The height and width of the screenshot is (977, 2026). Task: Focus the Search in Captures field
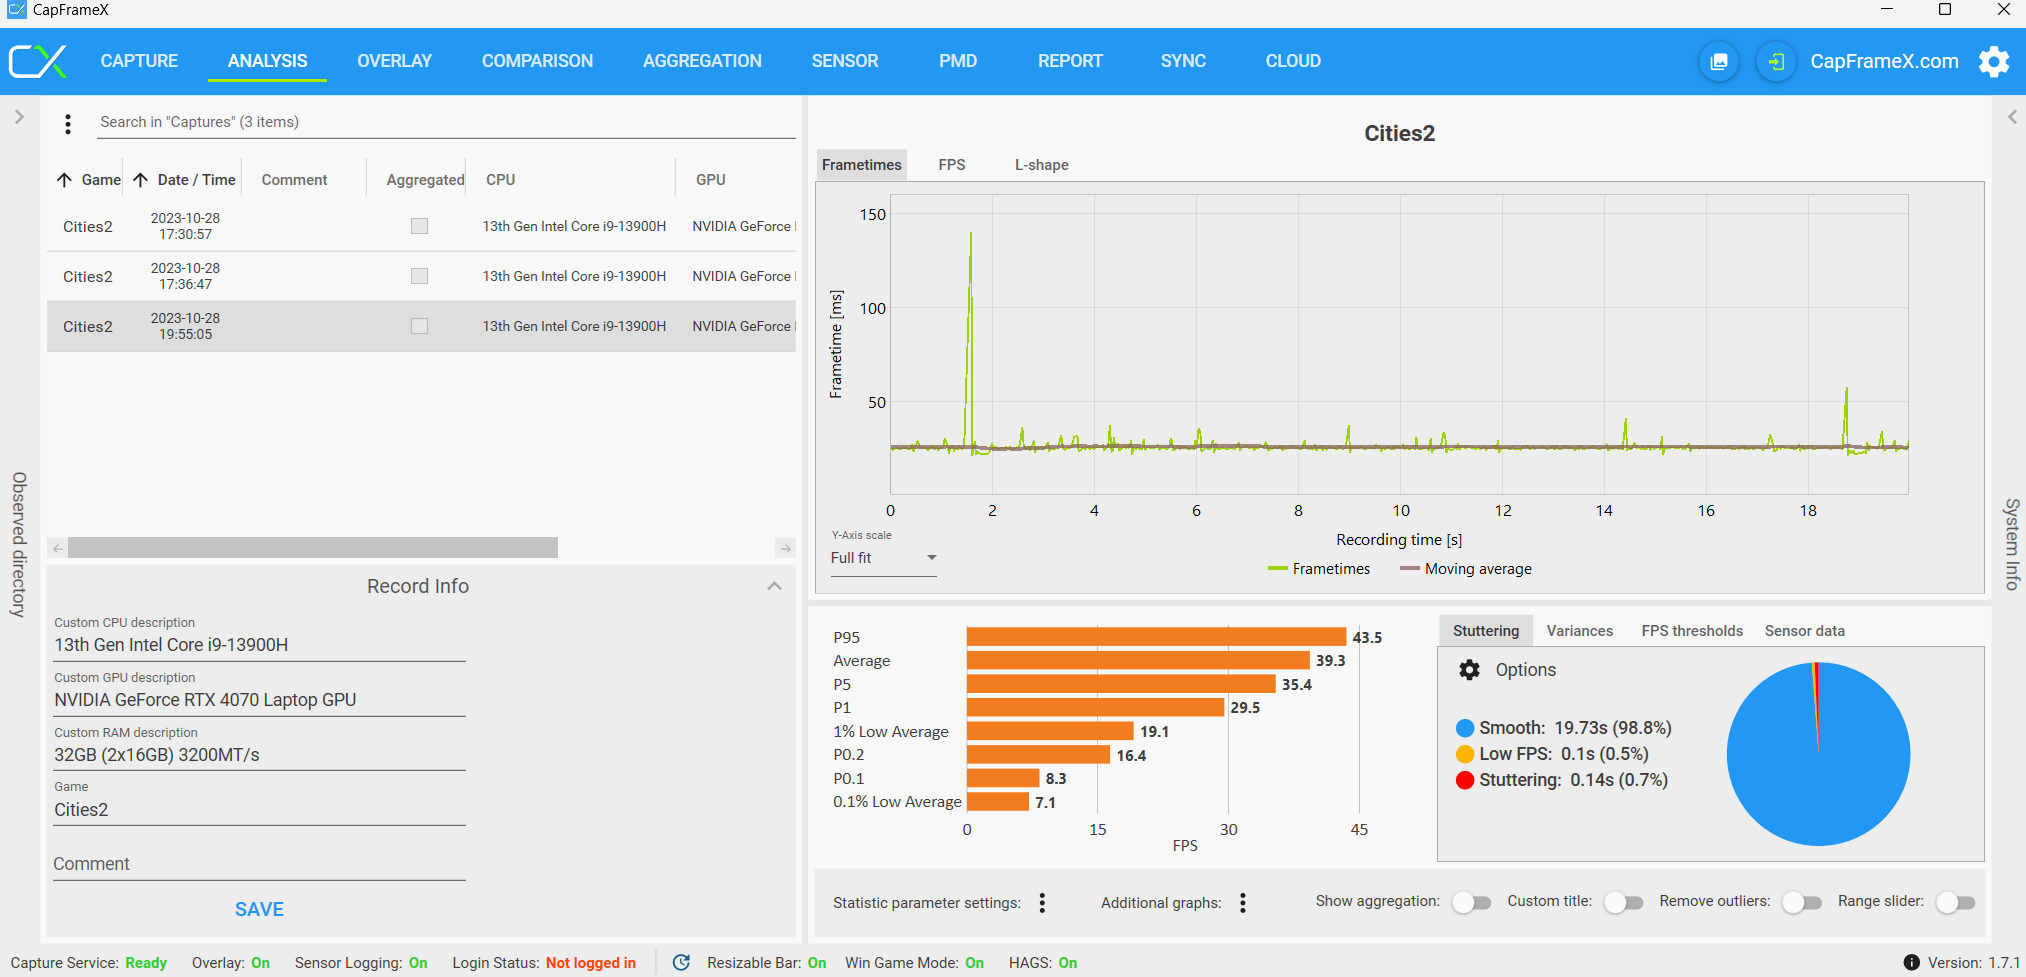(x=447, y=122)
